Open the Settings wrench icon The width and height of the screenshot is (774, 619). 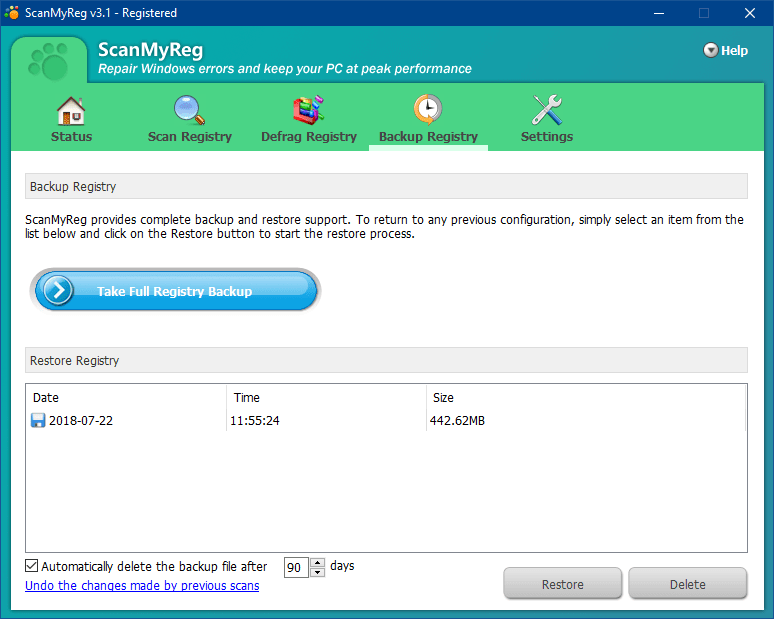(547, 110)
